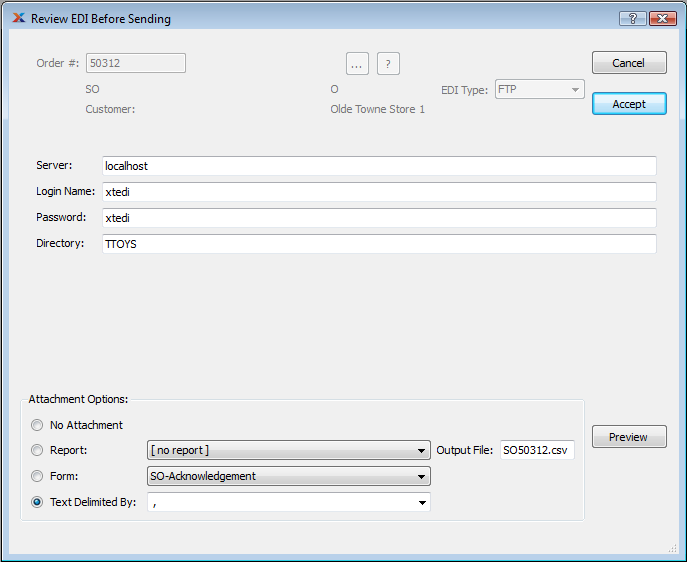This screenshot has height=562, width=687.
Task: Click the xTuple icon in title bar
Action: [18, 18]
